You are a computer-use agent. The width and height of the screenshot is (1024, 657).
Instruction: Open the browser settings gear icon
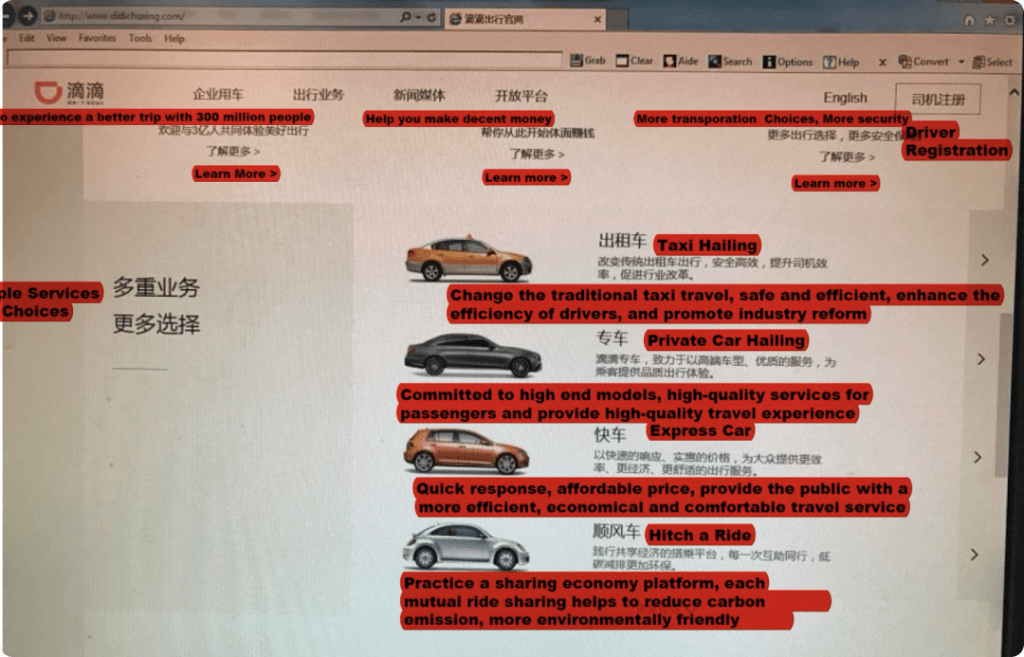click(x=1010, y=20)
